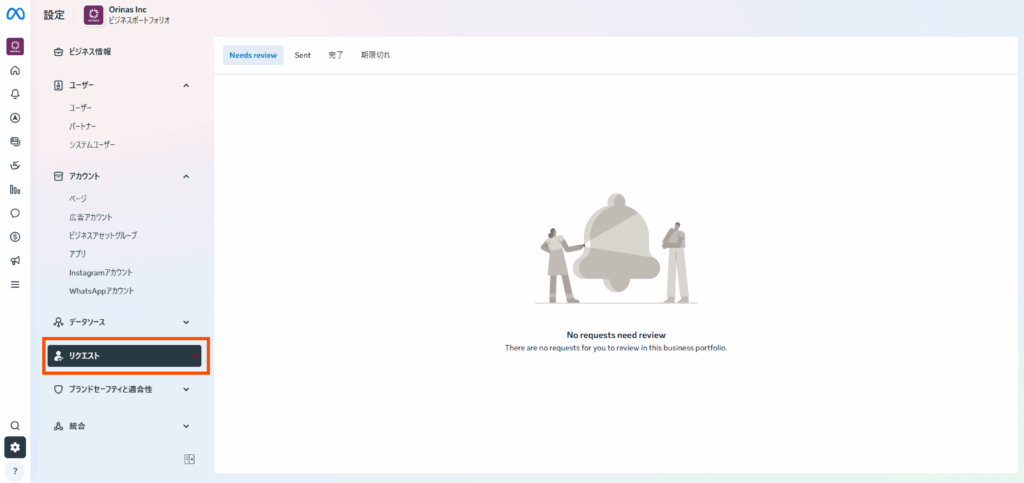Open the hamburger all tools menu
1024x483 pixels.
15,284
